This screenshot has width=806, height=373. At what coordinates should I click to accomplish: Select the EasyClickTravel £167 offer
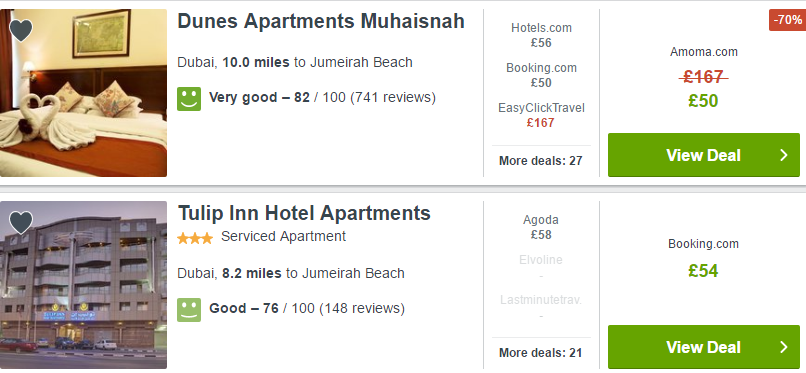541,115
